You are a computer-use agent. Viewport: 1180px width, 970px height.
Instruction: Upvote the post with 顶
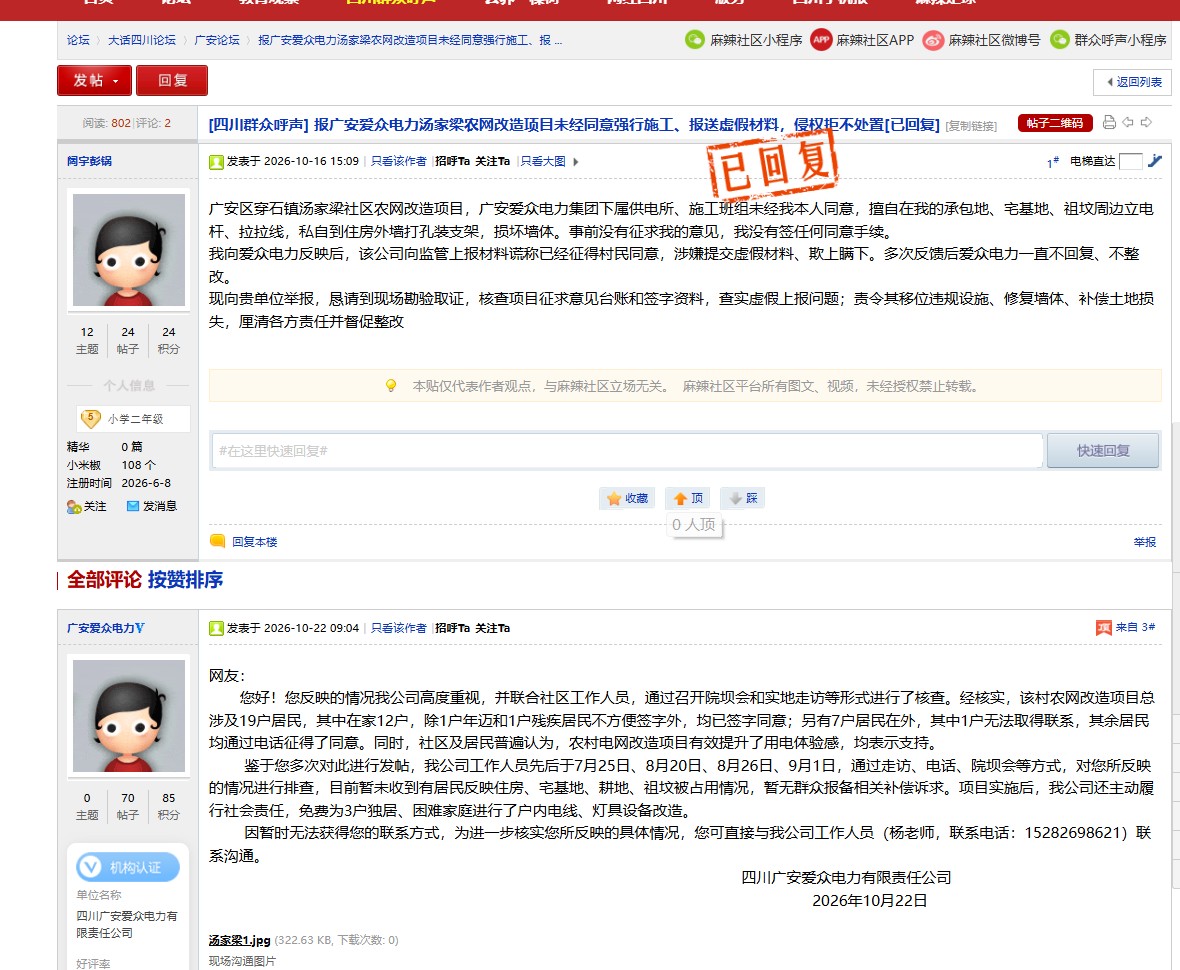[x=689, y=498]
